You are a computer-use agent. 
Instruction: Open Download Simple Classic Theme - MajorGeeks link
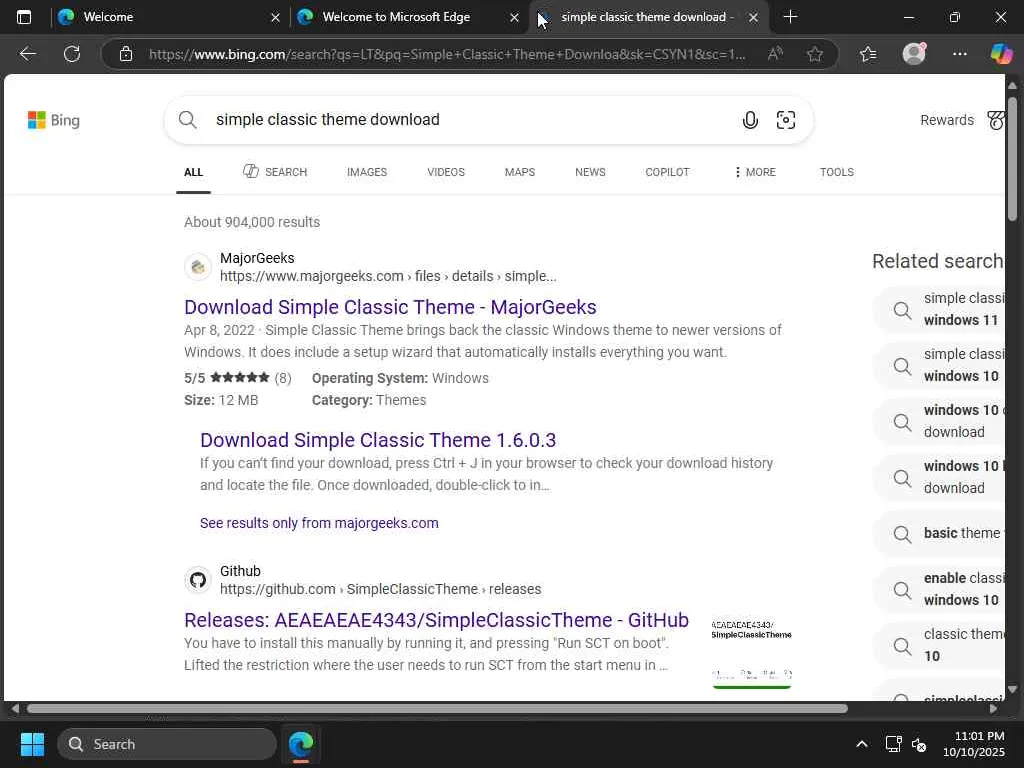(x=391, y=307)
